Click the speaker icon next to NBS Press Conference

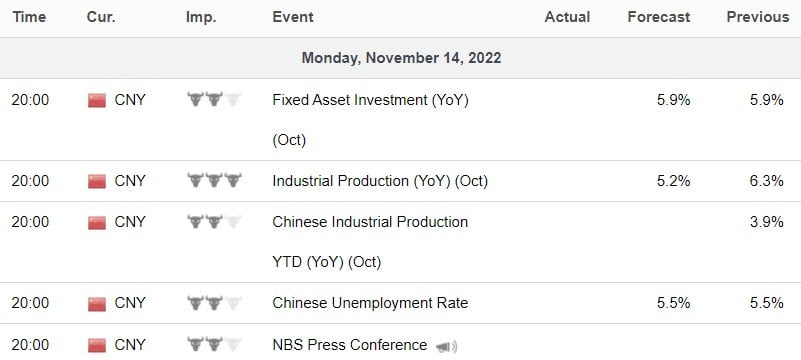[446, 347]
